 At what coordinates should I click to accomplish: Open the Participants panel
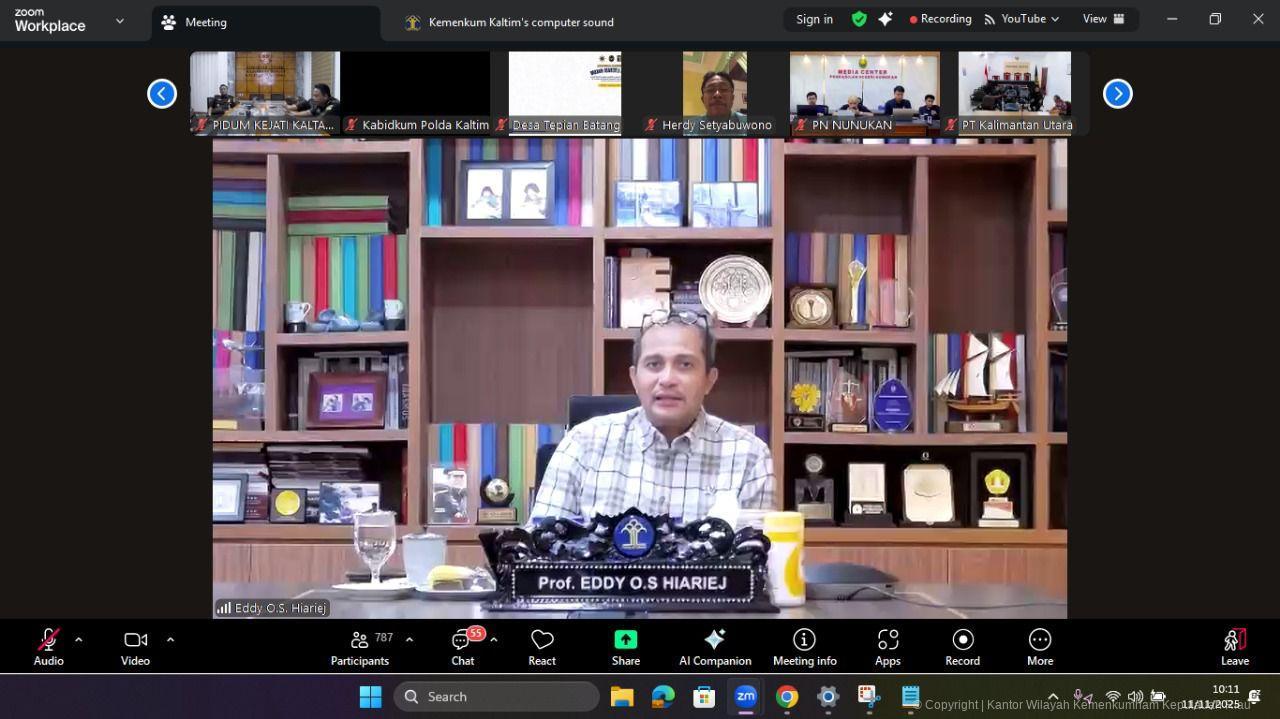[360, 647]
